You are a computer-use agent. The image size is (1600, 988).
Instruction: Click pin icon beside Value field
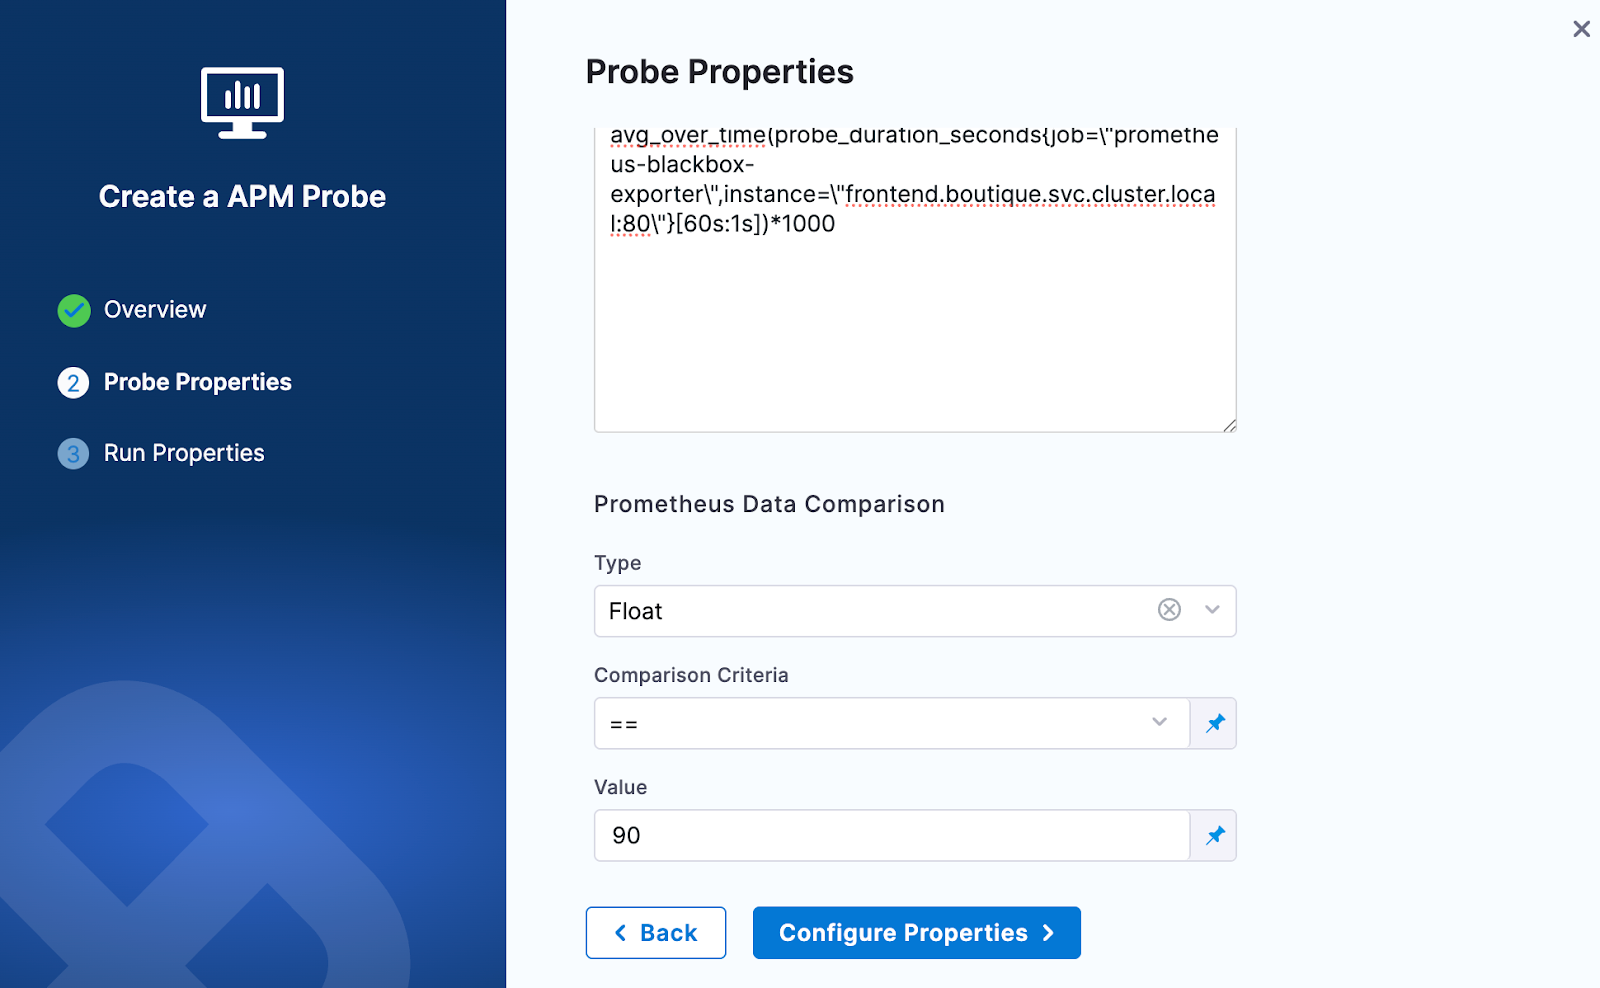point(1214,835)
